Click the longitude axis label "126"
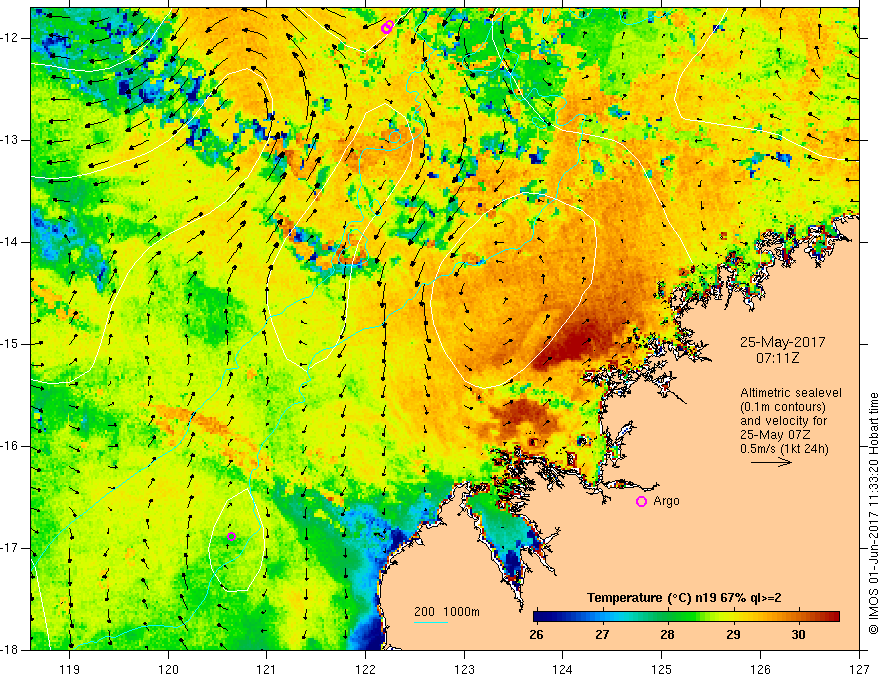The image size is (880, 680). point(760,669)
